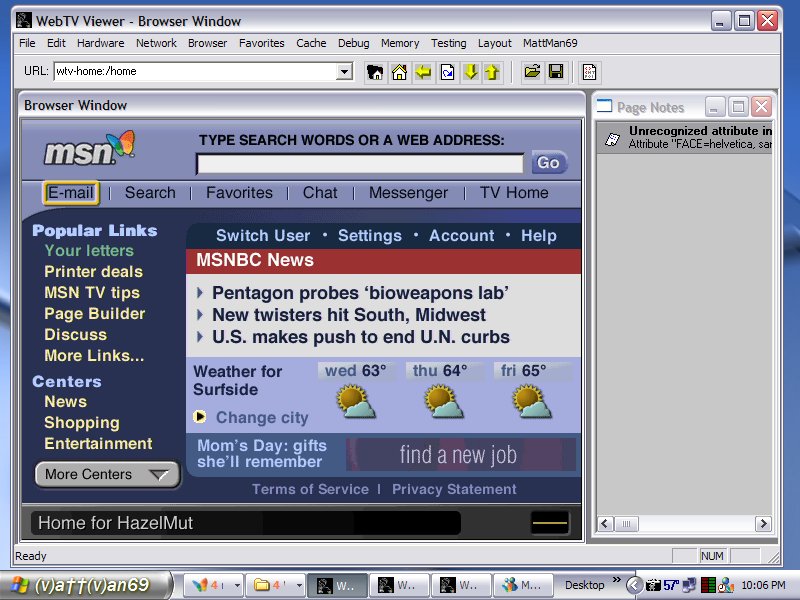Click the red-green meter tray icon
The image size is (800, 600).
click(708, 585)
